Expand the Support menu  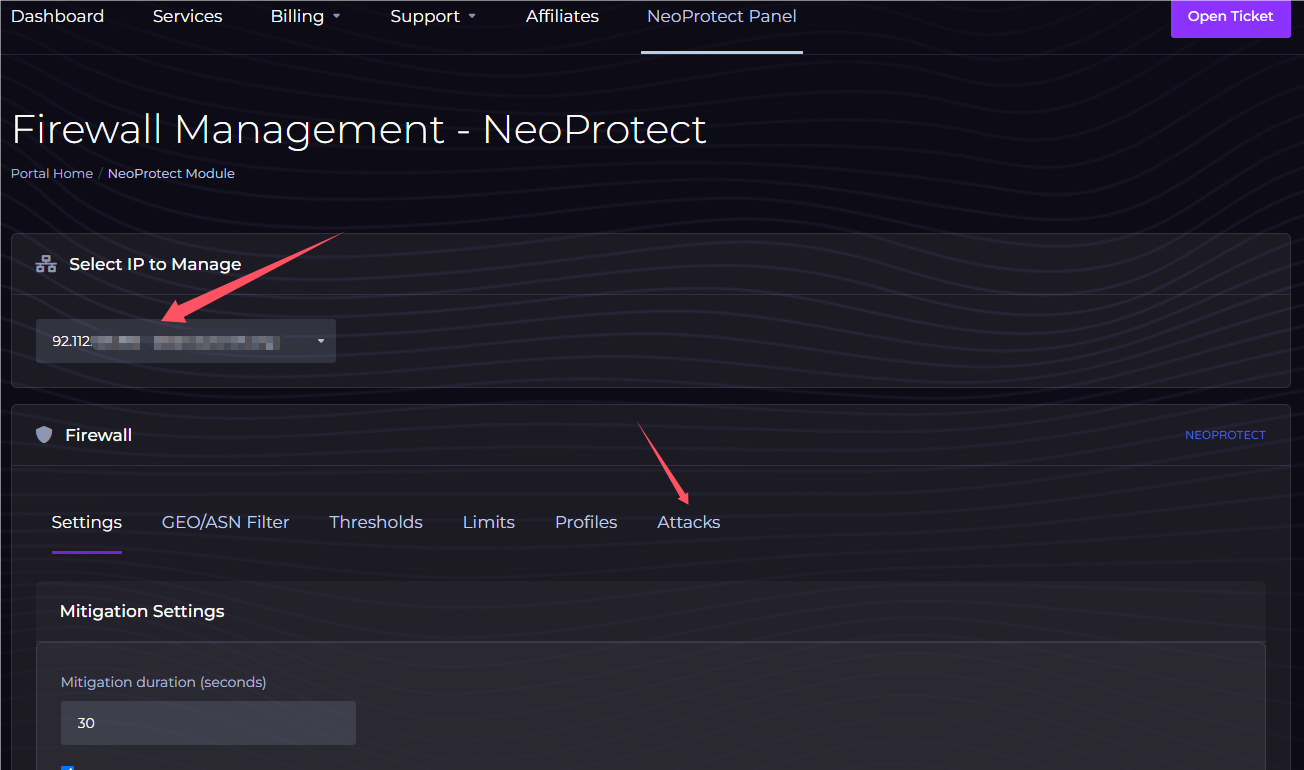tap(433, 16)
